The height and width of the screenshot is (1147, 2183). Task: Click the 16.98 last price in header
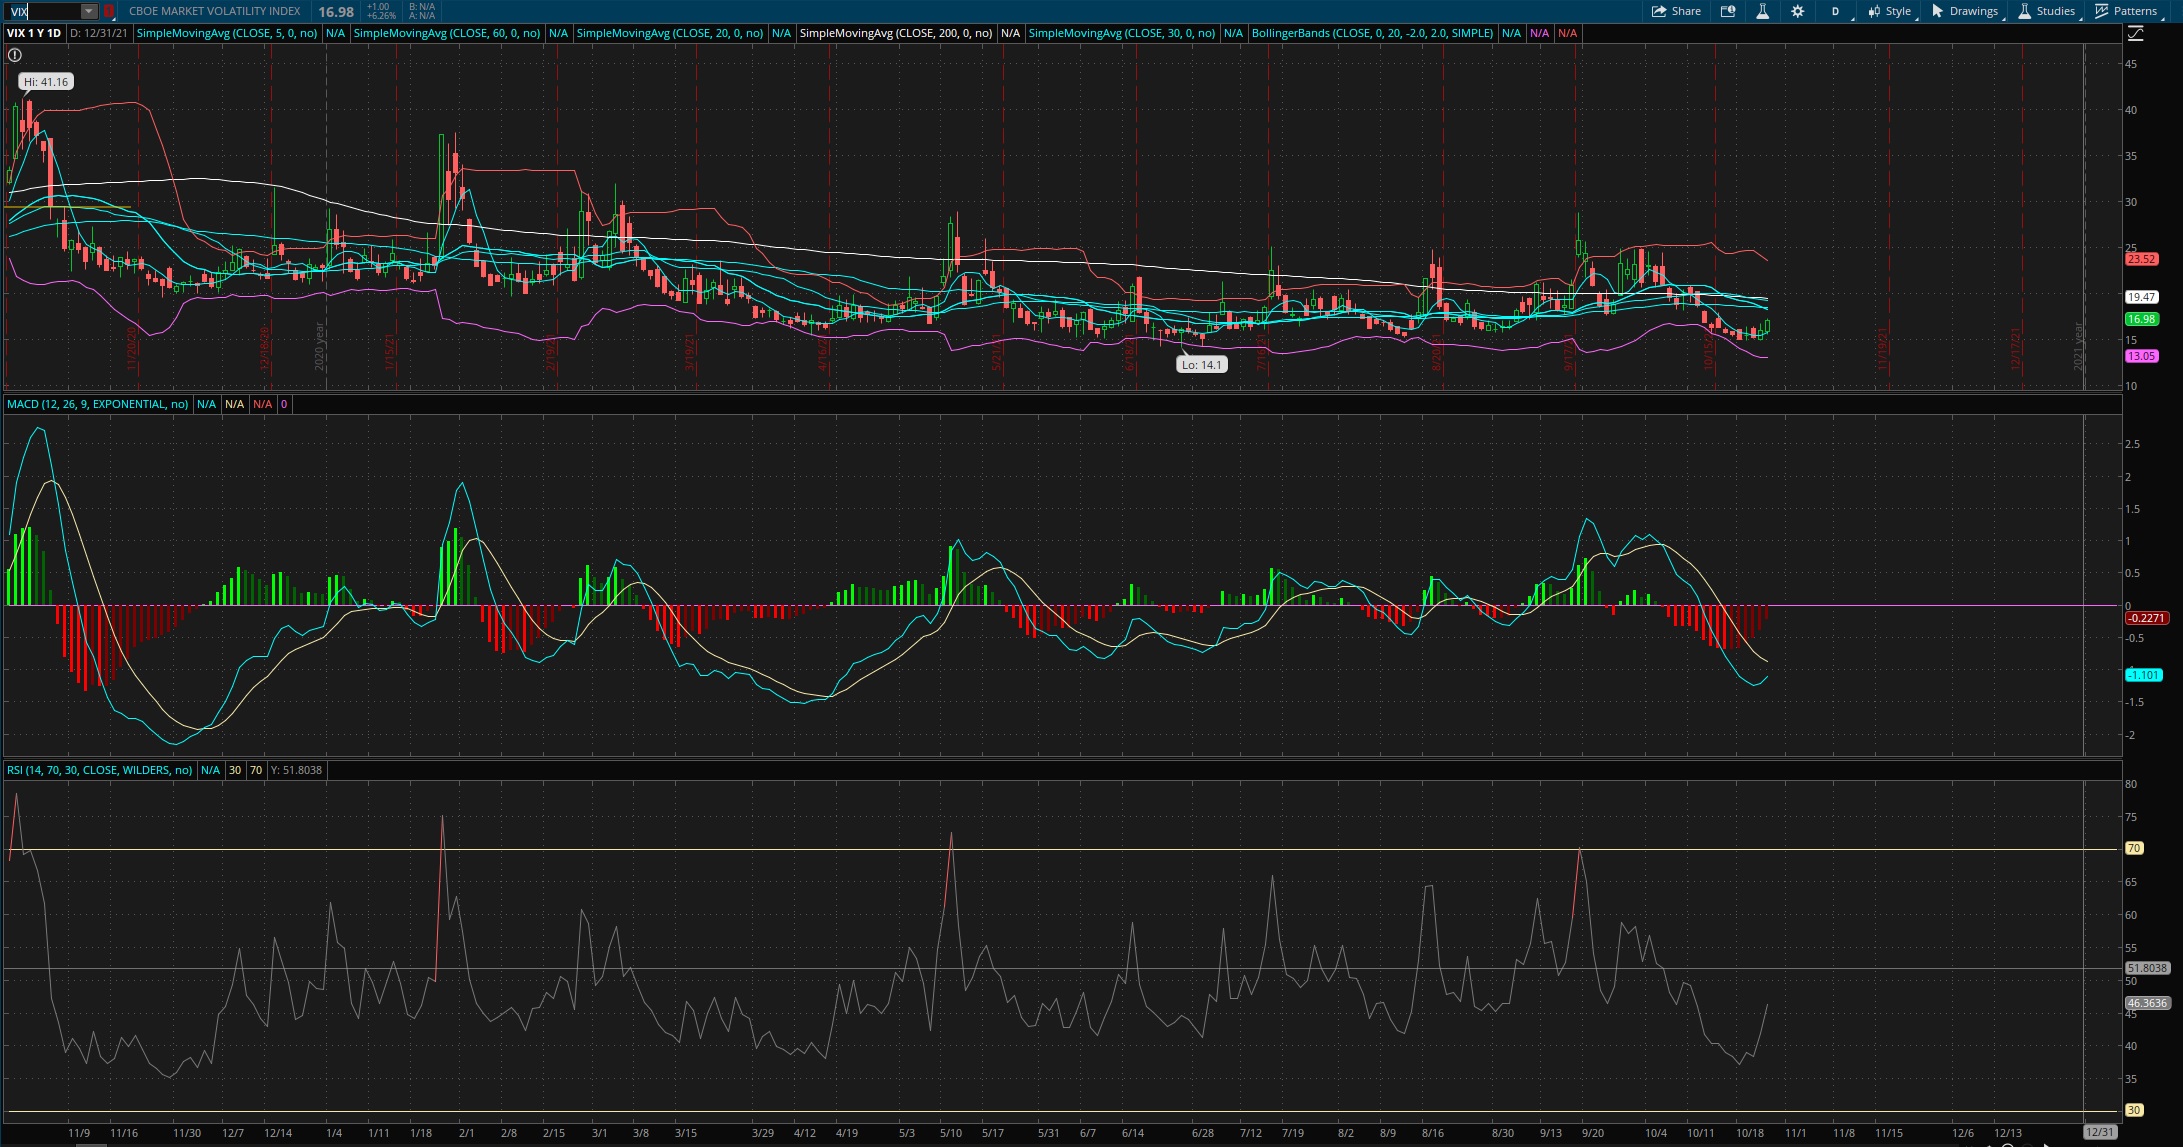336,12
